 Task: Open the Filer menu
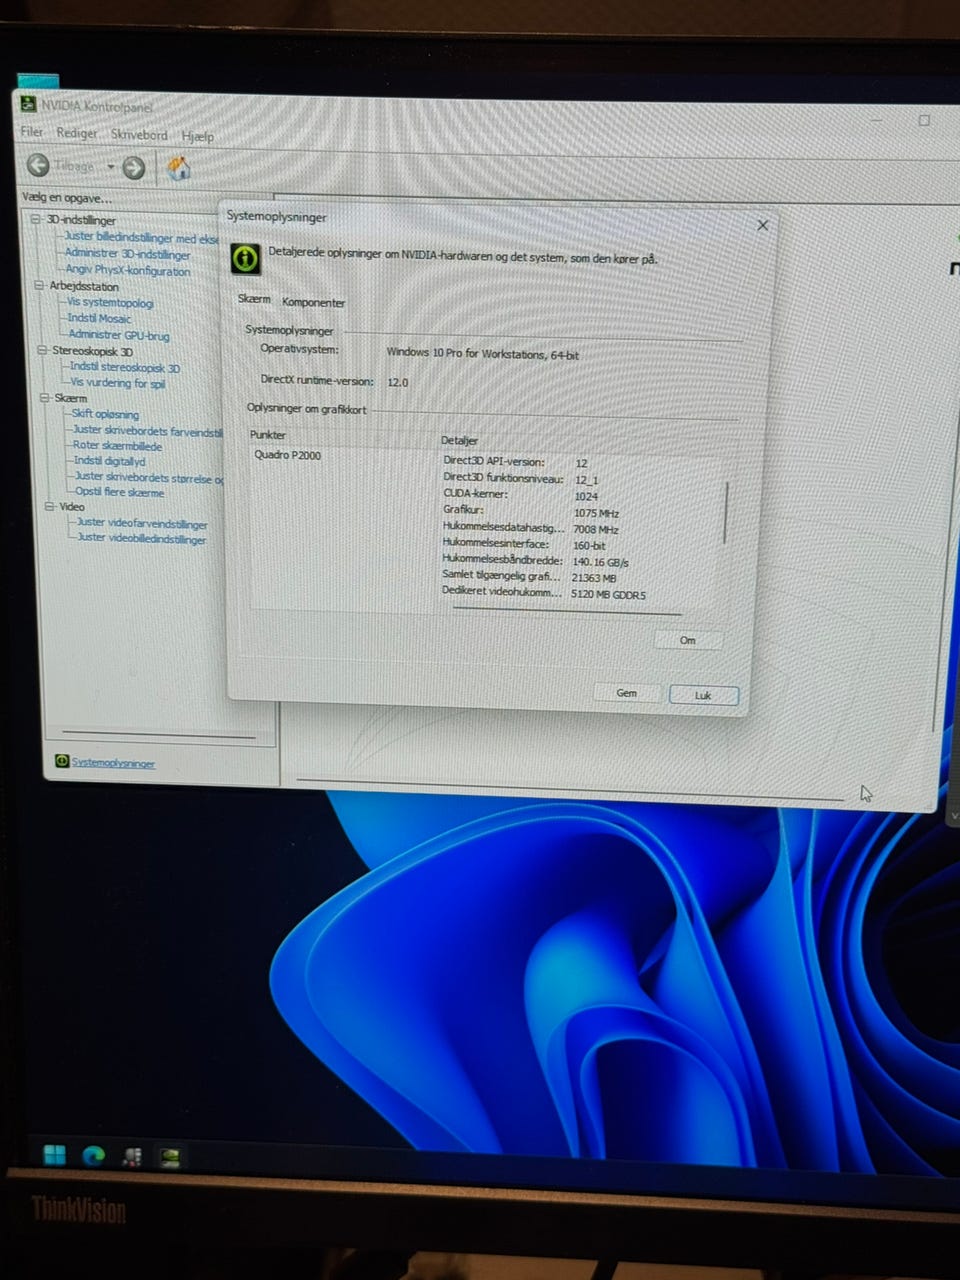click(32, 132)
